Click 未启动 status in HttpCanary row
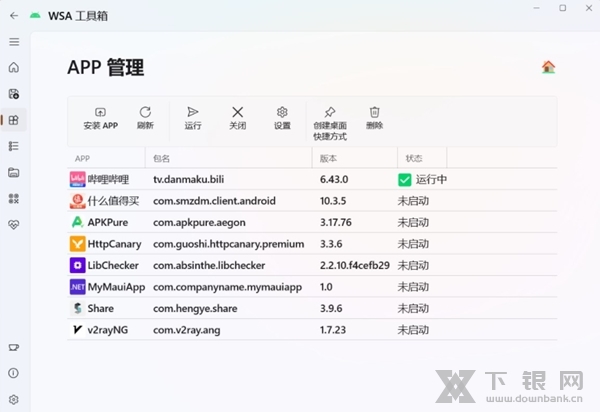 413,244
